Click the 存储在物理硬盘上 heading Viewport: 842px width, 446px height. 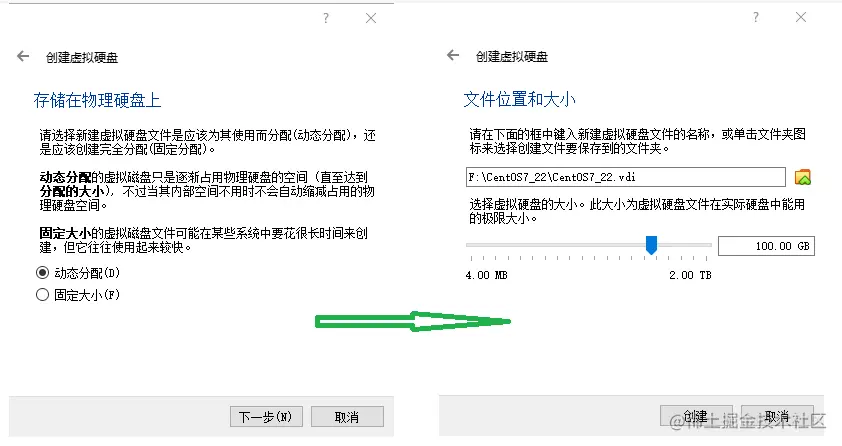97,100
